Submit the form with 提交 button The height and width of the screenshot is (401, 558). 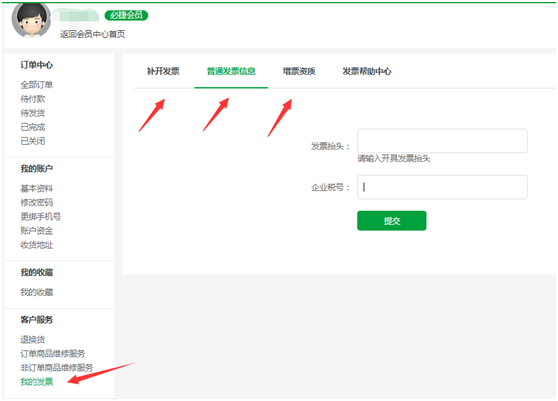[x=392, y=221]
